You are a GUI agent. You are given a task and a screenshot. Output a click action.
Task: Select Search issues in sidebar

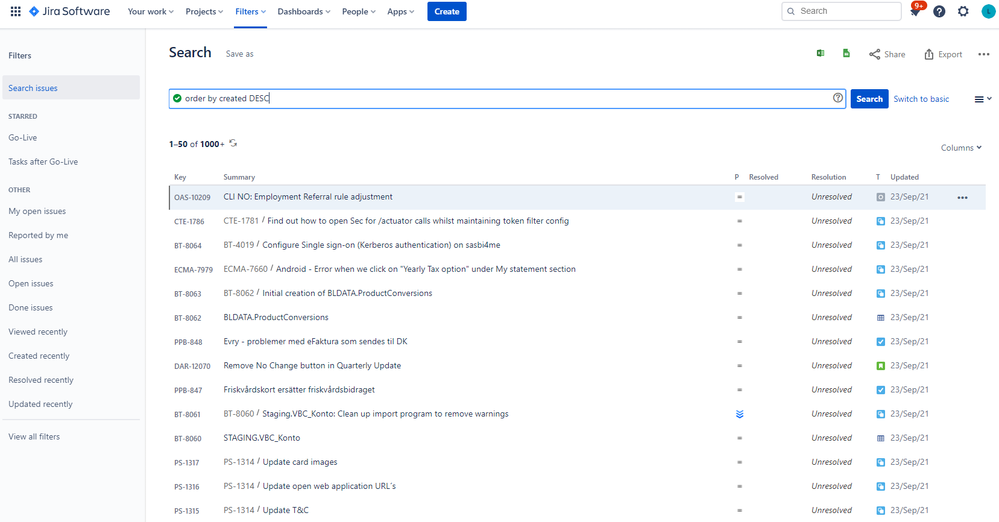(71, 88)
